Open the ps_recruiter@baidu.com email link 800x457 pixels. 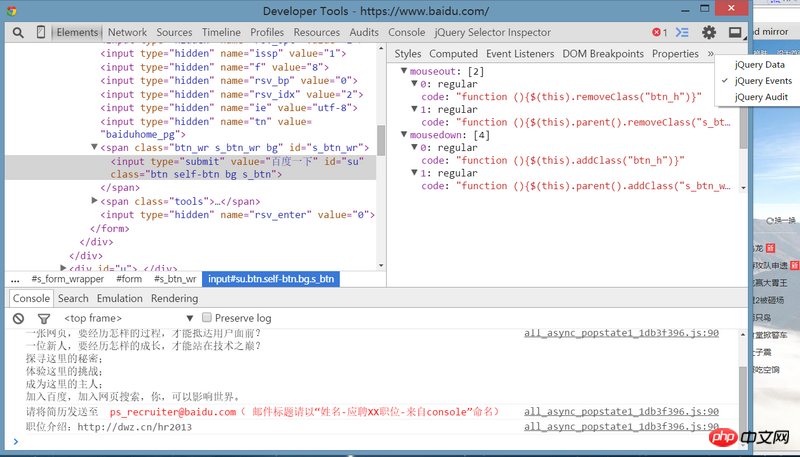(x=173, y=412)
